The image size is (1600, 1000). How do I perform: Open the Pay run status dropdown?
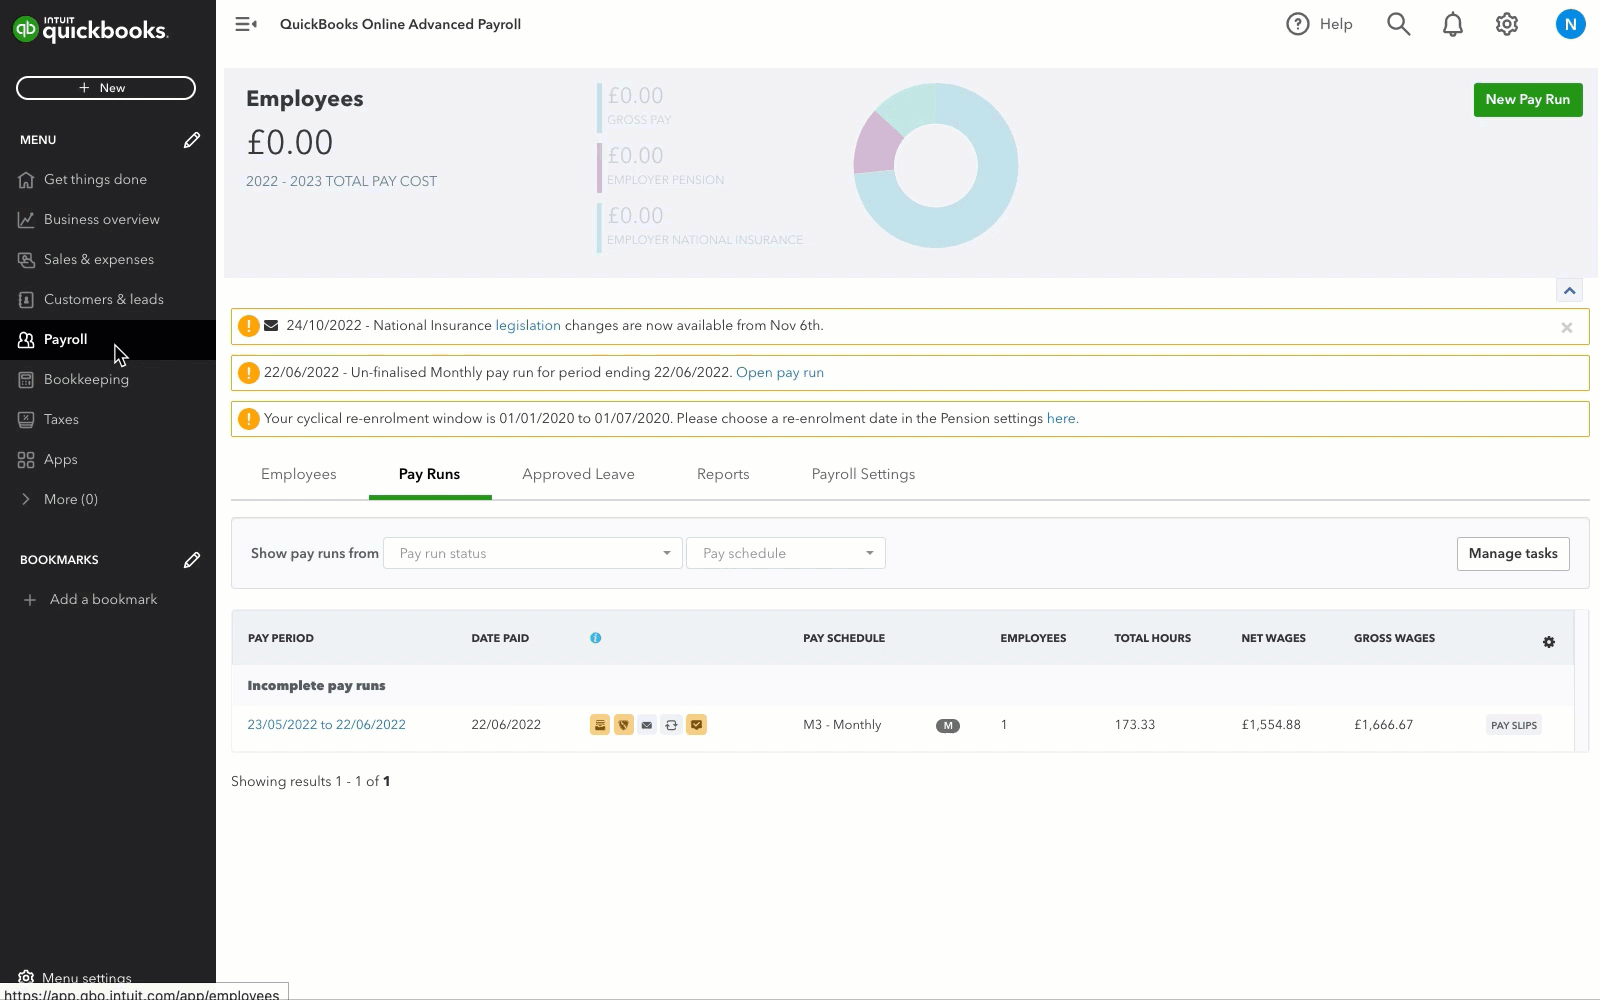[x=533, y=553]
